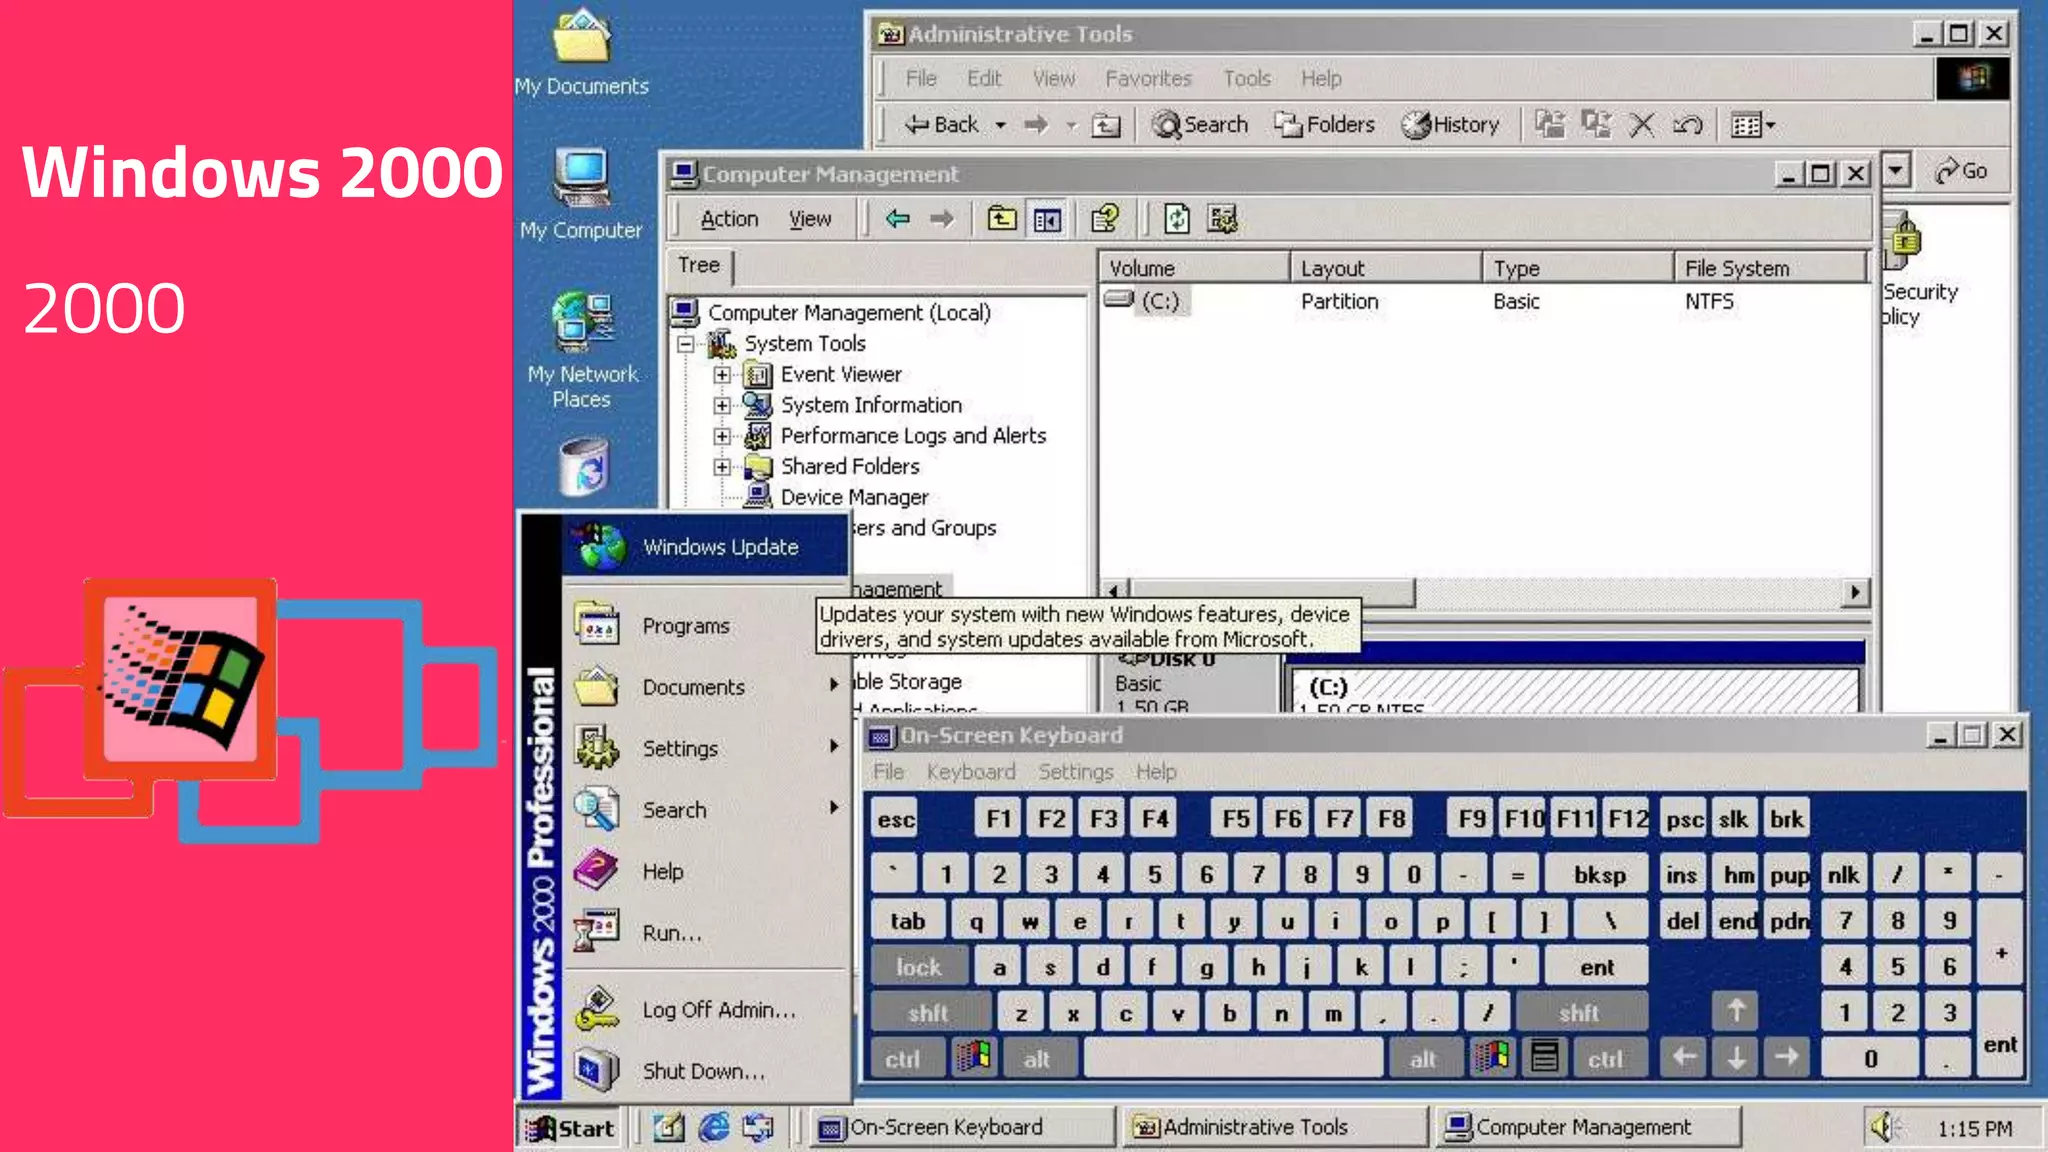The height and width of the screenshot is (1152, 2048).
Task: Click the green Back arrow in Computer Management
Action: (x=897, y=219)
